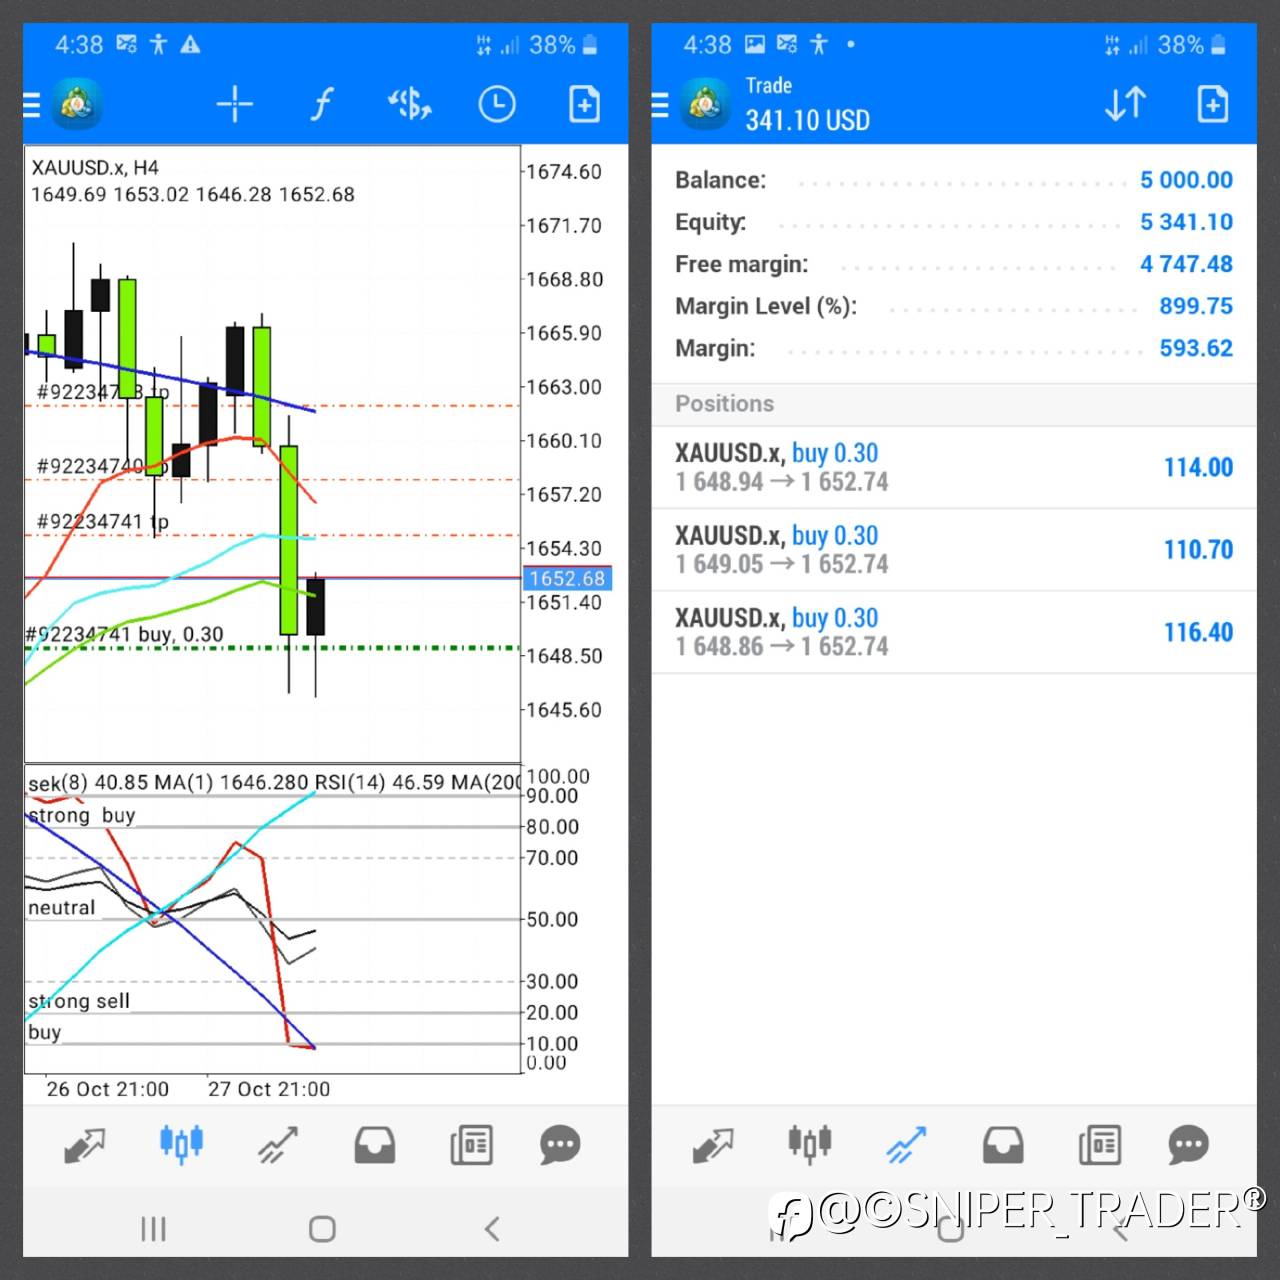Open the hamburger menu on chart screen
Screen dimensions: 1280x1280
pos(32,104)
